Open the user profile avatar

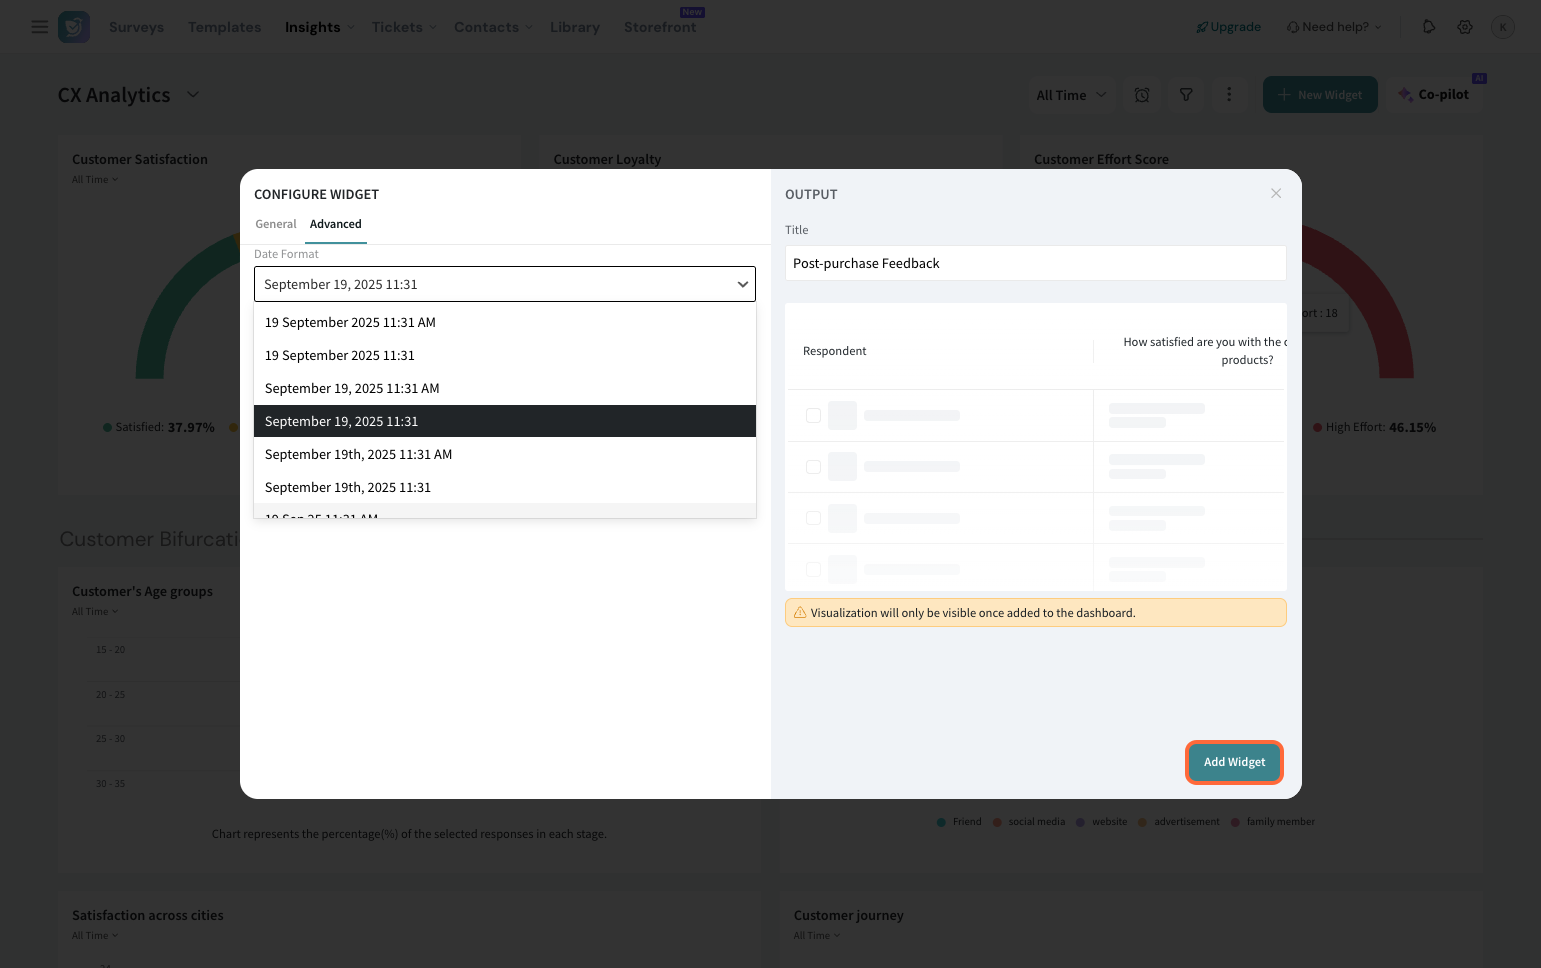pyautogui.click(x=1502, y=27)
